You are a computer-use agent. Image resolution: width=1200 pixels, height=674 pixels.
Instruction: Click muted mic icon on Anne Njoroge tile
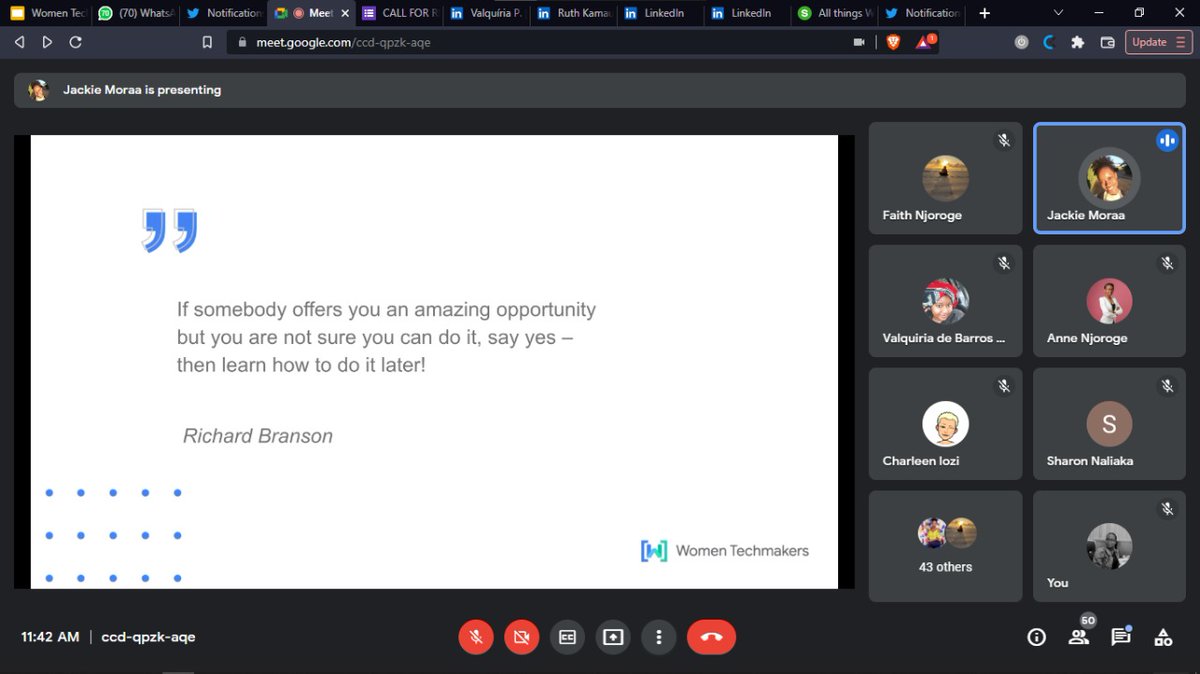click(x=1167, y=264)
